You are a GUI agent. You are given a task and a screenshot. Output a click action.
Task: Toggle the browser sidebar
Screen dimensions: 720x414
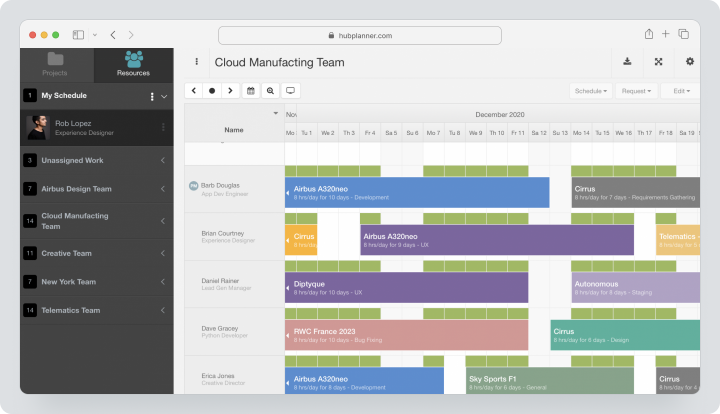coord(79,35)
